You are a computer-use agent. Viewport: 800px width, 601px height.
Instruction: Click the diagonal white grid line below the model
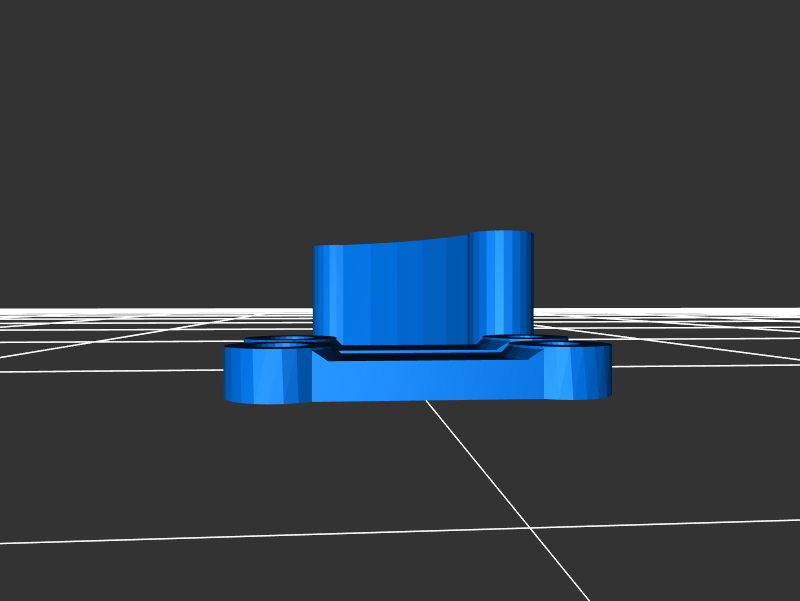(500, 482)
